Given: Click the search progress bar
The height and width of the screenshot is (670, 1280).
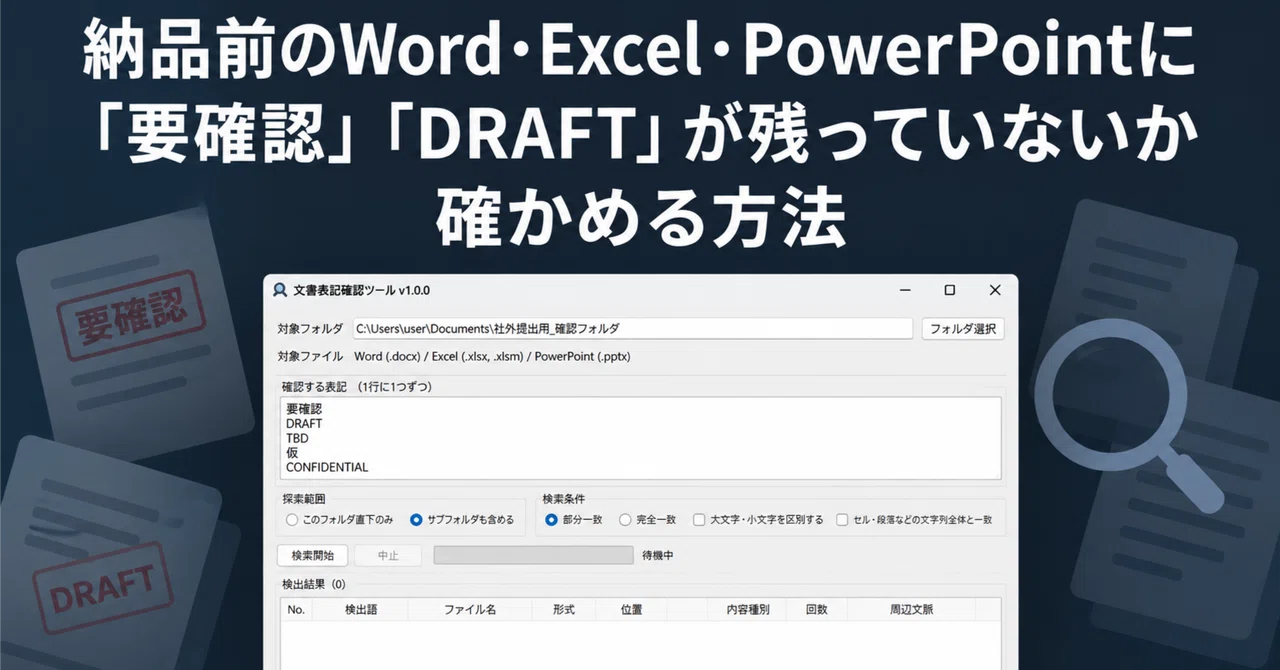Looking at the screenshot, I should (533, 555).
